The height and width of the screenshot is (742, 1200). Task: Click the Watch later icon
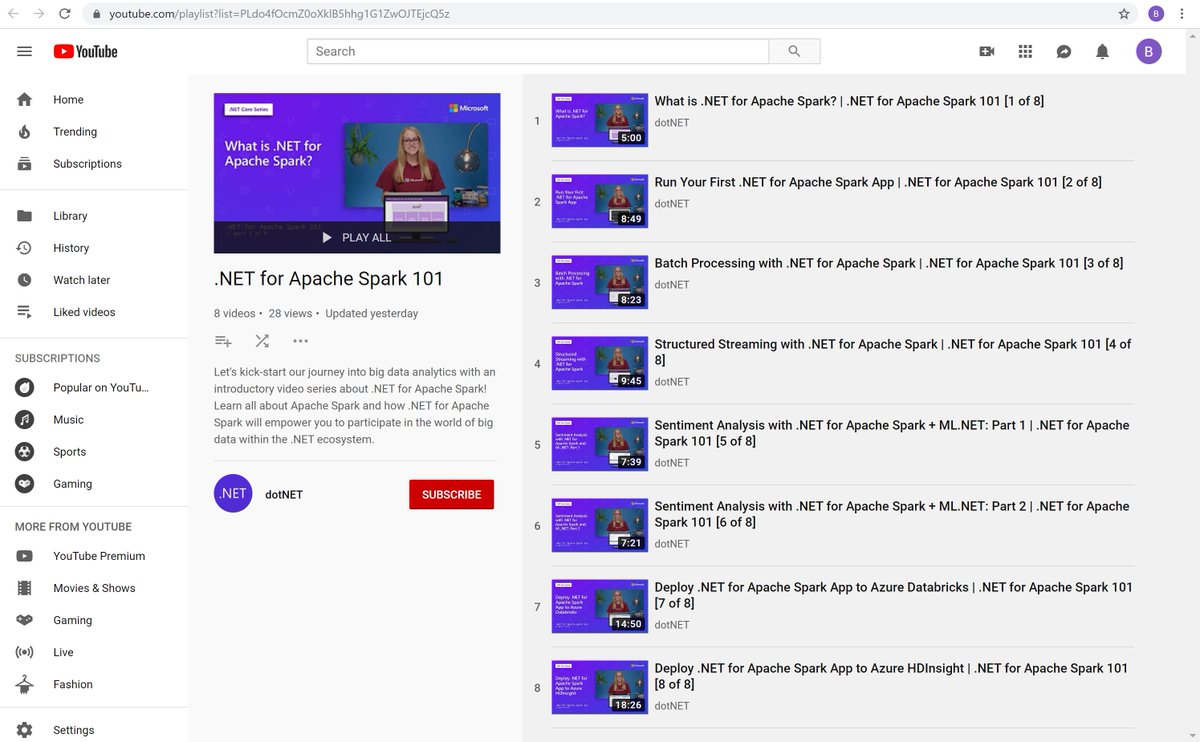point(25,279)
